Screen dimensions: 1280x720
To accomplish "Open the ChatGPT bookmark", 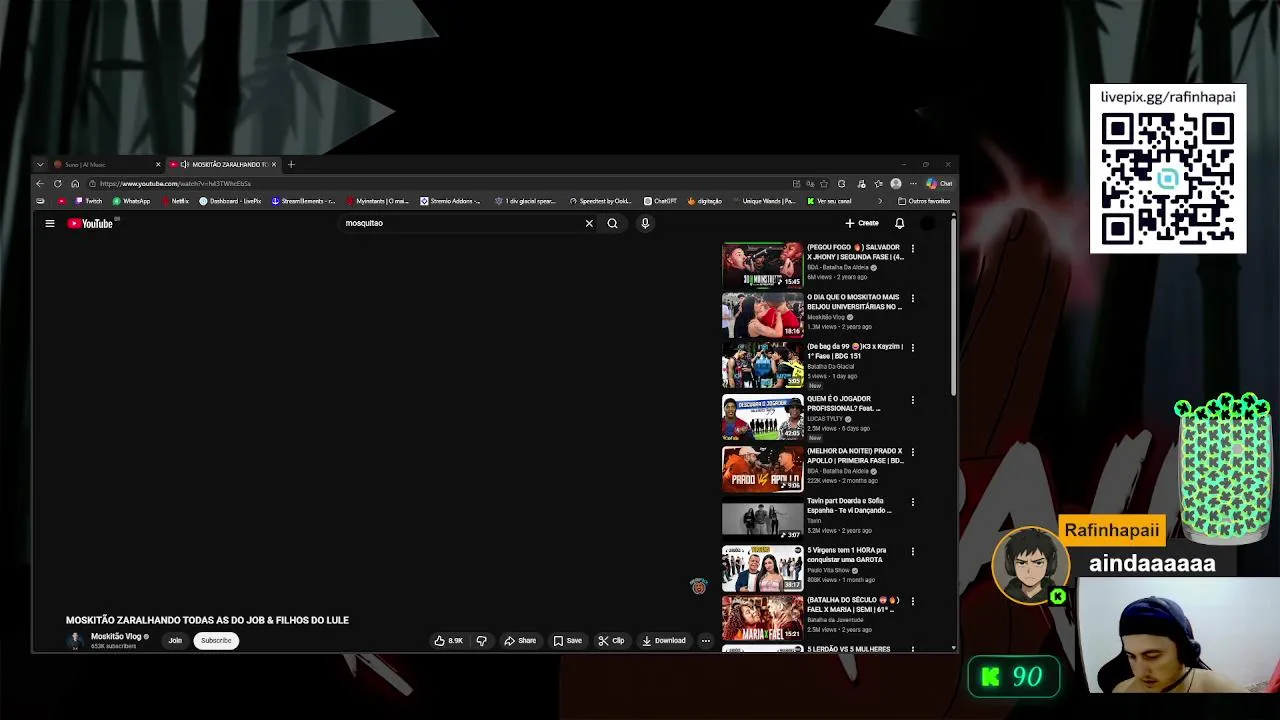I will click(x=660, y=201).
